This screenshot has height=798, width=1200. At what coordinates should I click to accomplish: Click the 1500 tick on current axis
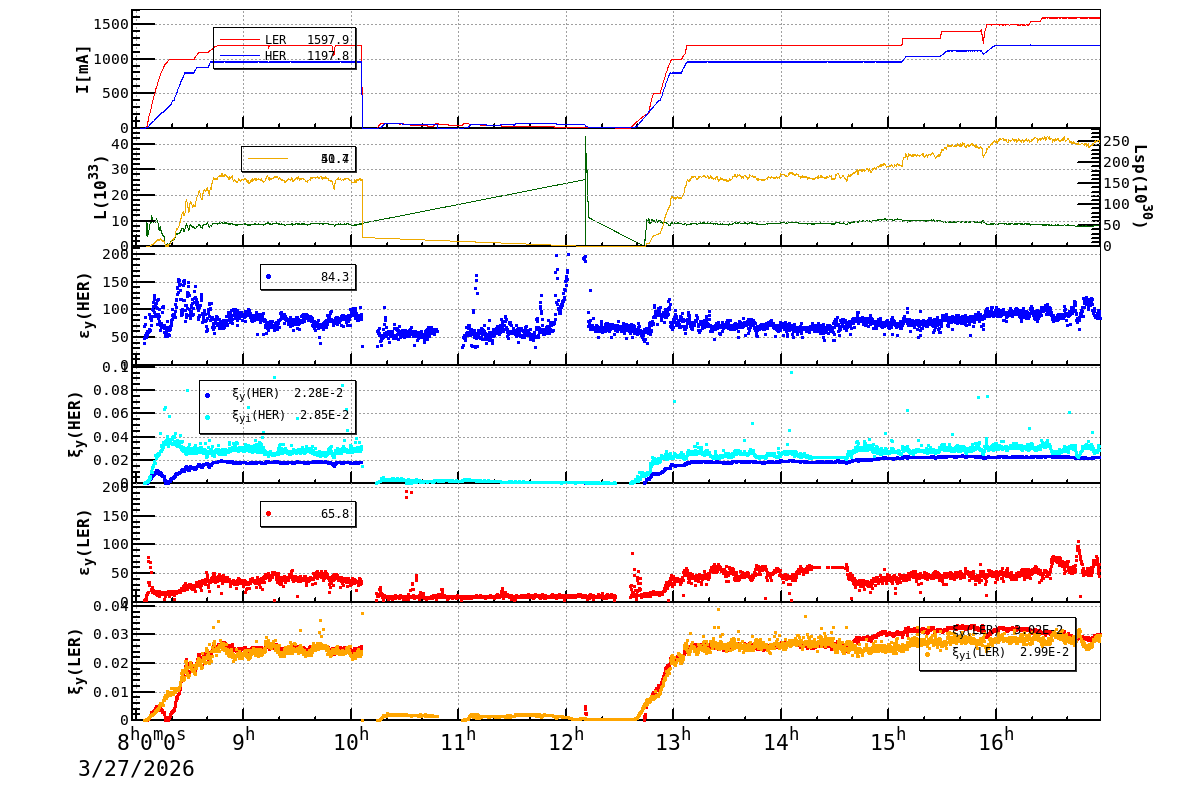click(110, 24)
